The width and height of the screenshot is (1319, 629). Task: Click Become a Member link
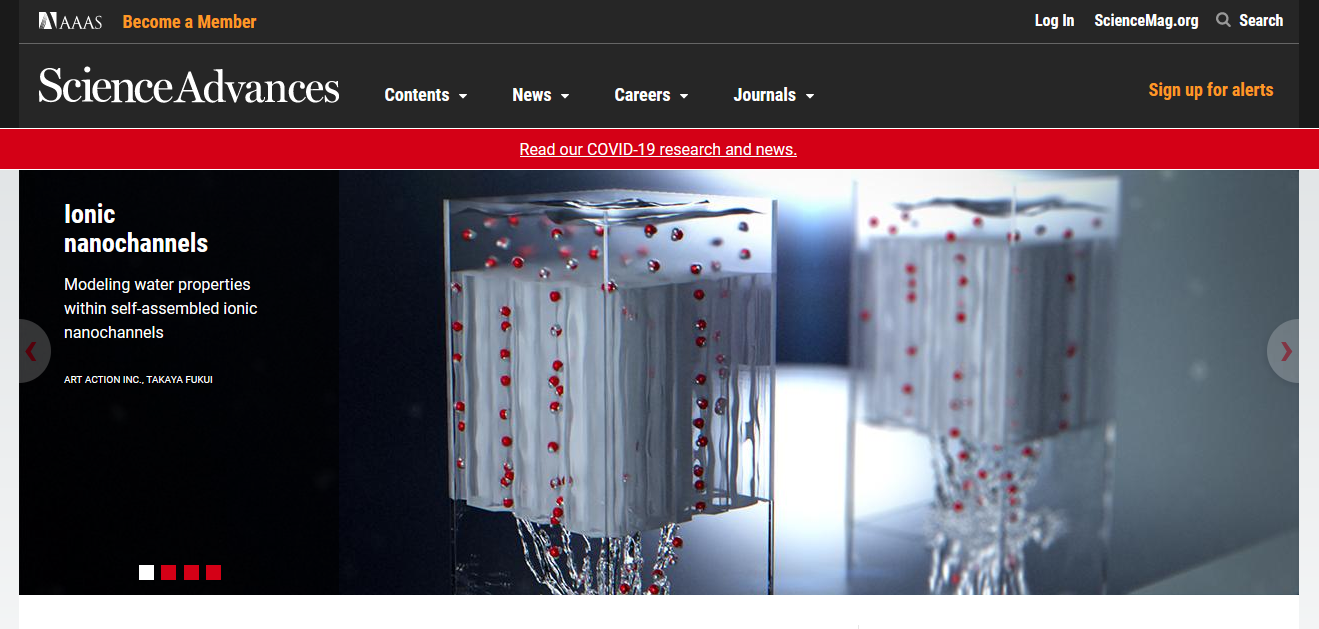(189, 21)
